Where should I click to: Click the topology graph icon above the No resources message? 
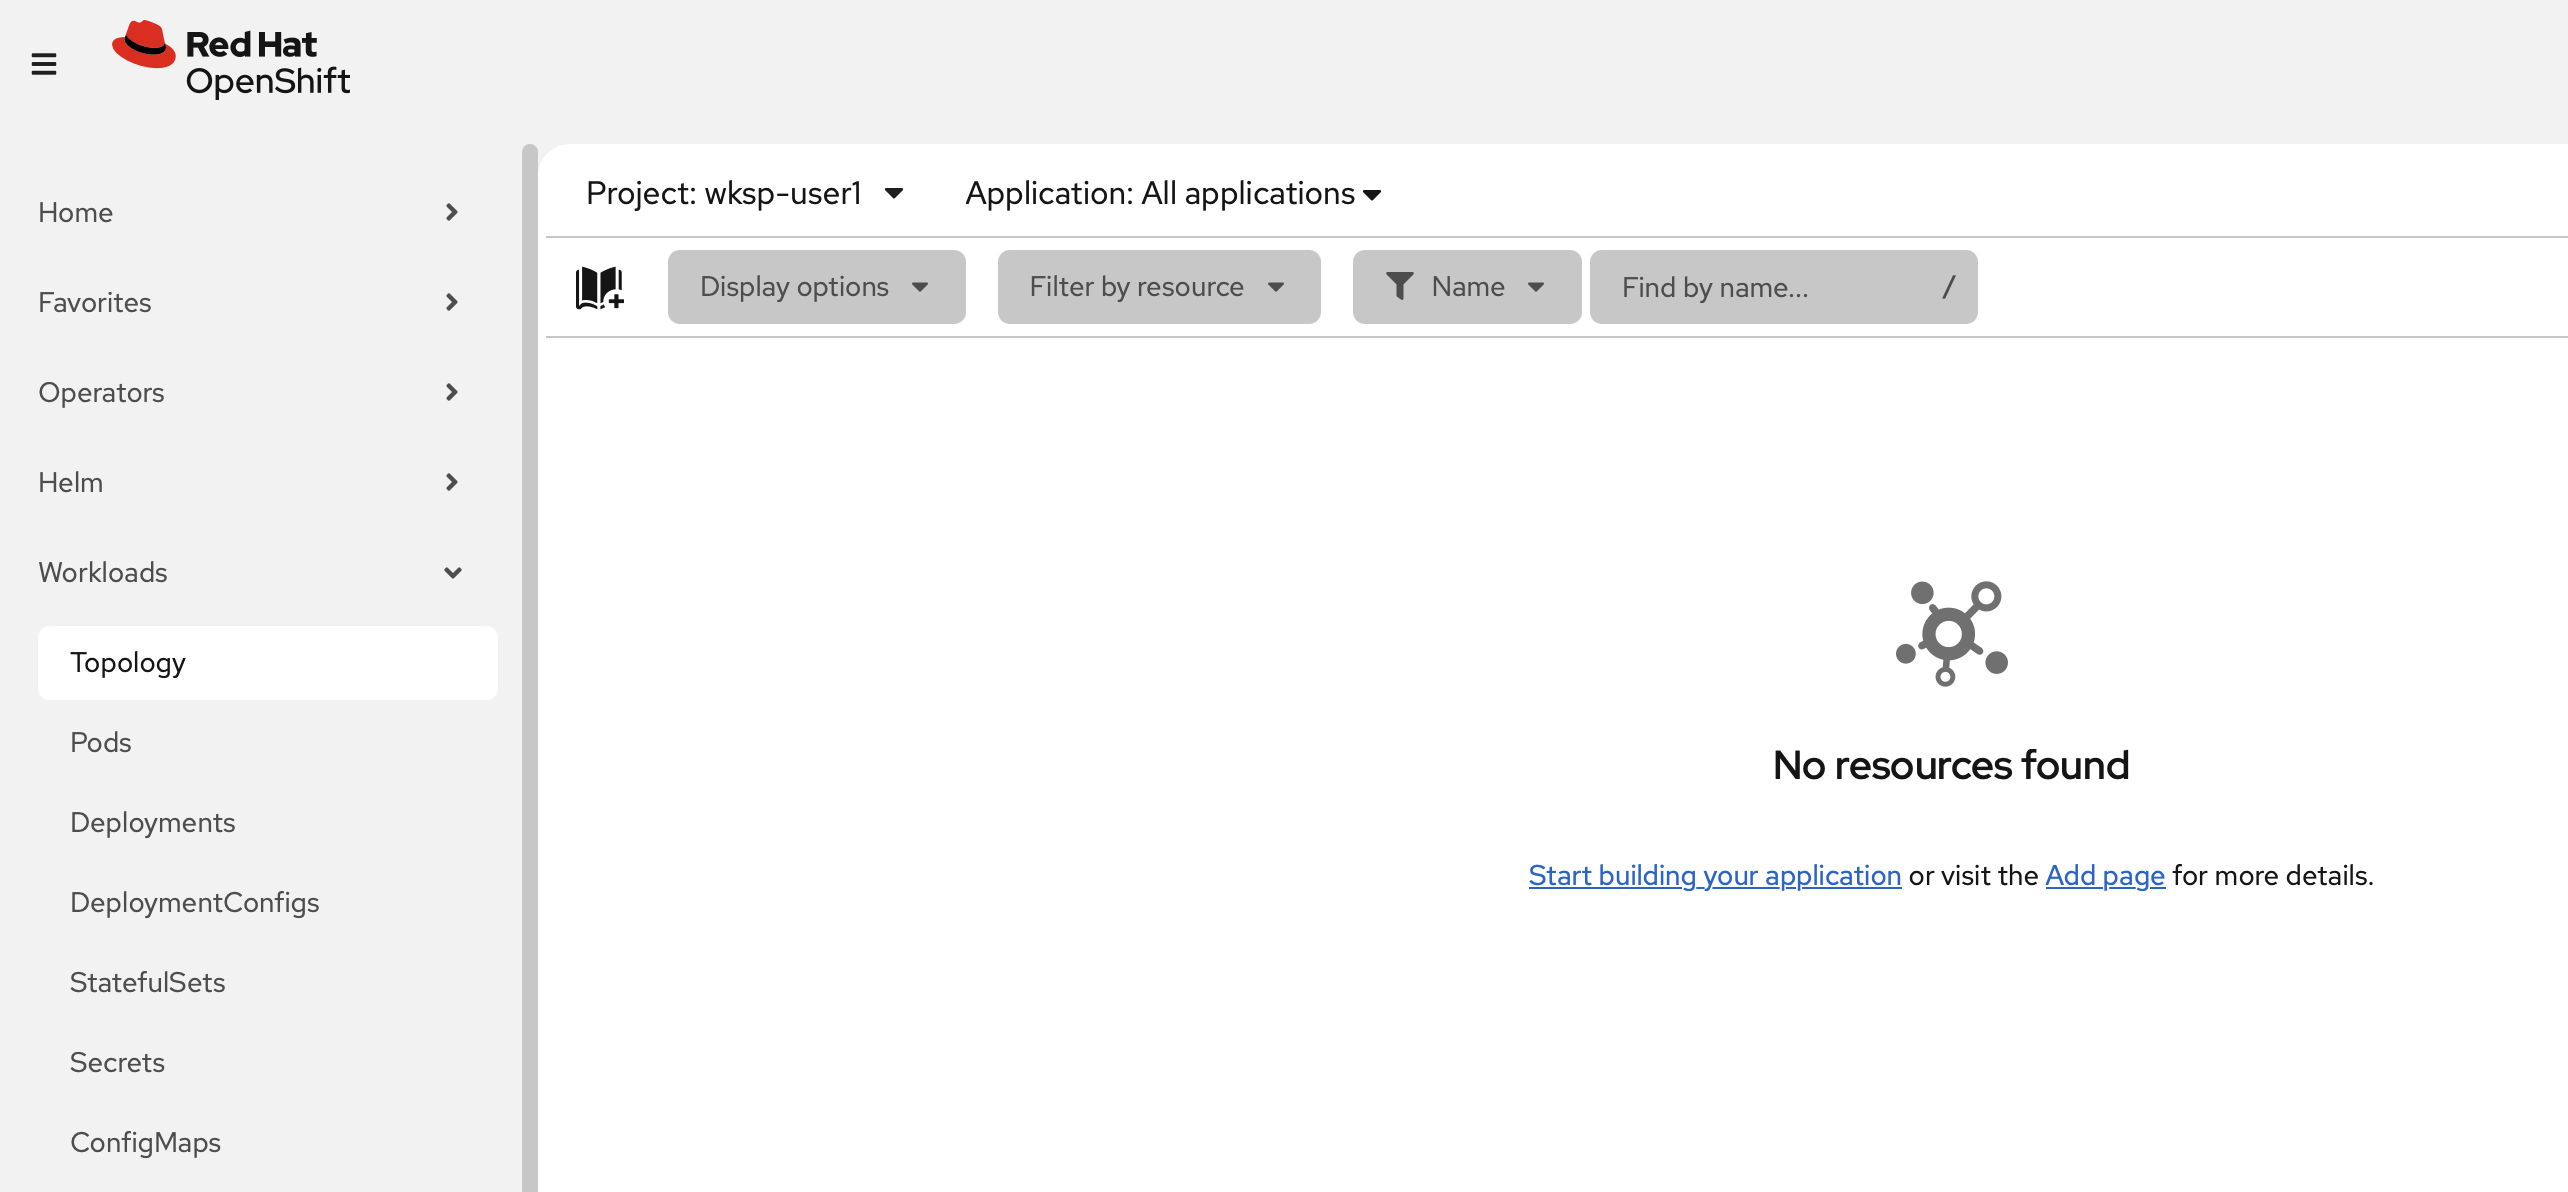point(1951,633)
